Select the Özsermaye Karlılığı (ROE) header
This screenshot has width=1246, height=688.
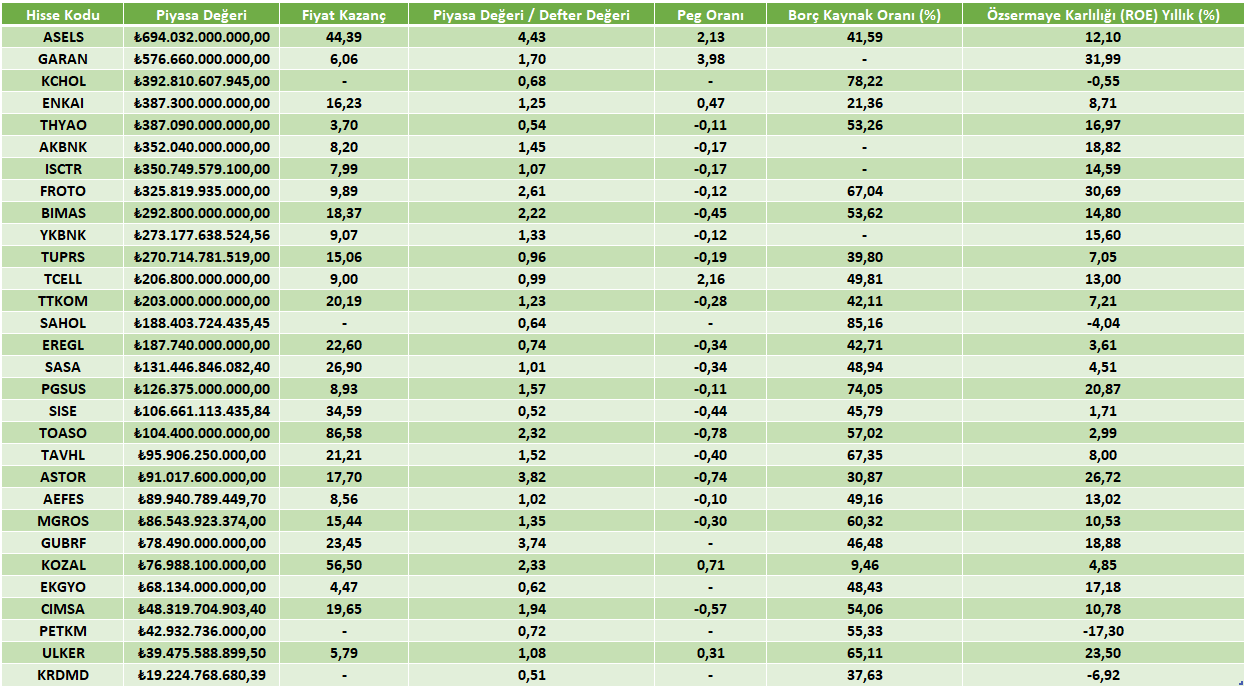pos(1103,15)
